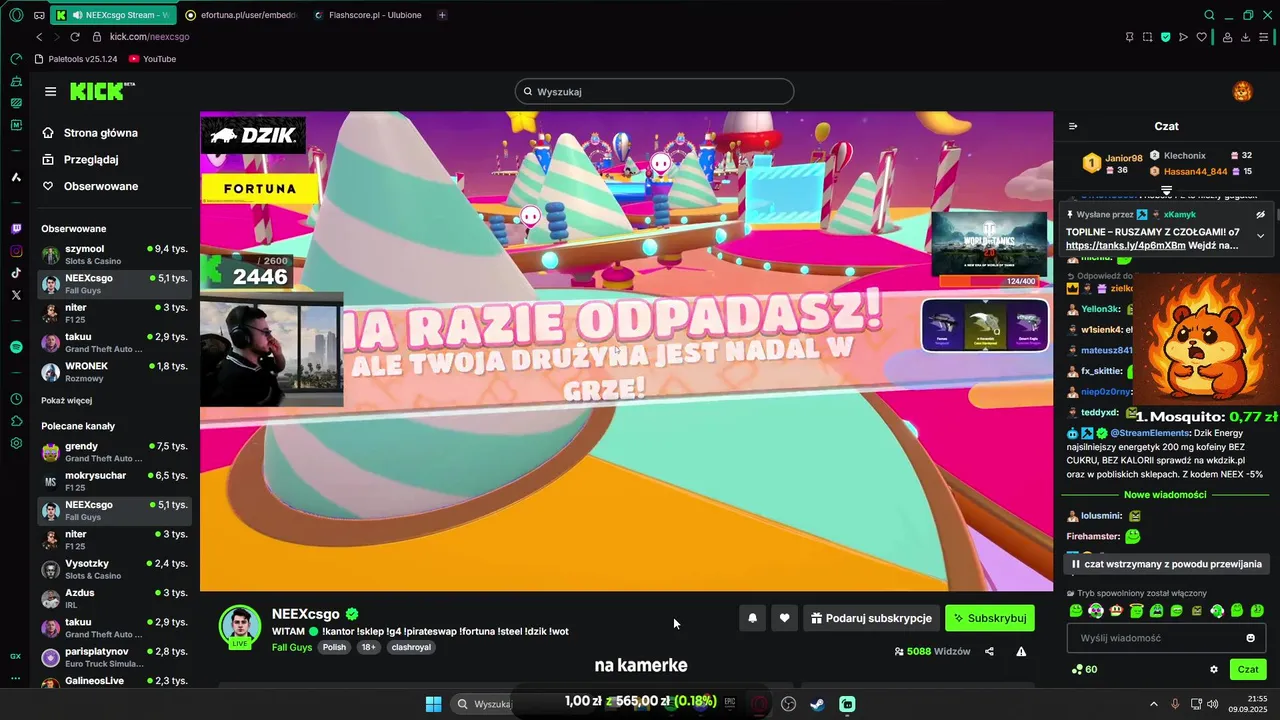Open grendy recommended channel
This screenshot has height=720, width=1280.
[115, 452]
